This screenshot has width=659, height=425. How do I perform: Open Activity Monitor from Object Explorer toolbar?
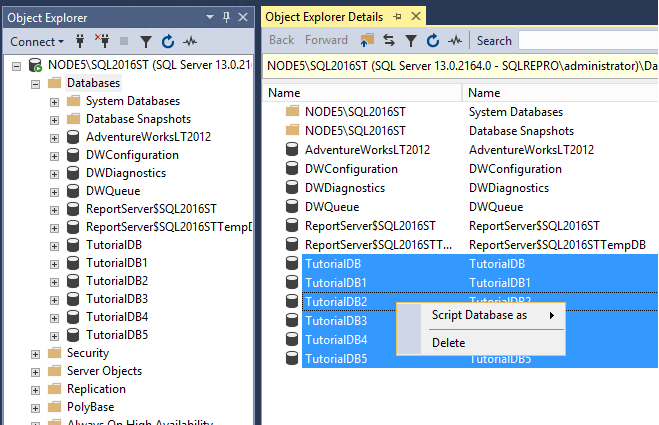[189, 42]
